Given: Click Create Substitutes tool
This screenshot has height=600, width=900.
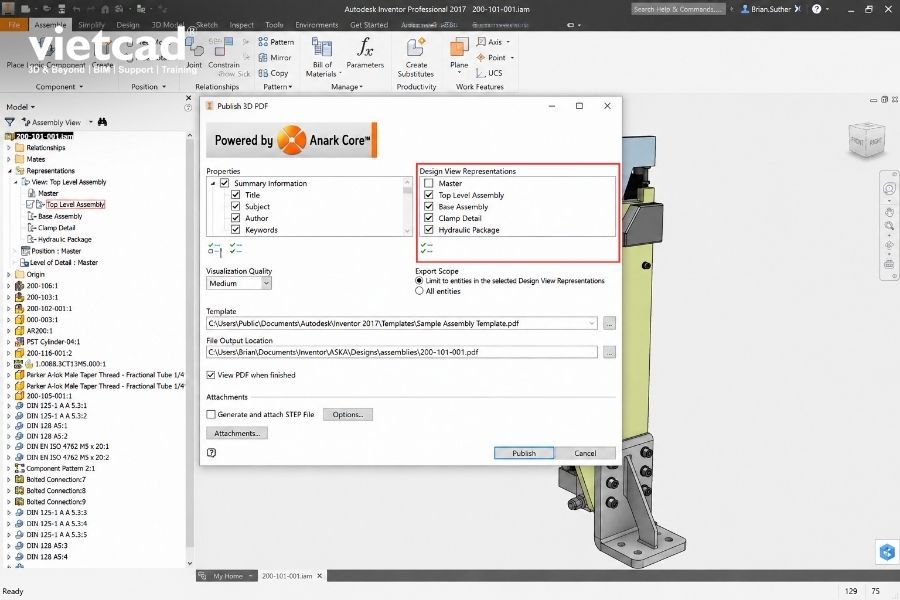Looking at the screenshot, I should coord(416,57).
